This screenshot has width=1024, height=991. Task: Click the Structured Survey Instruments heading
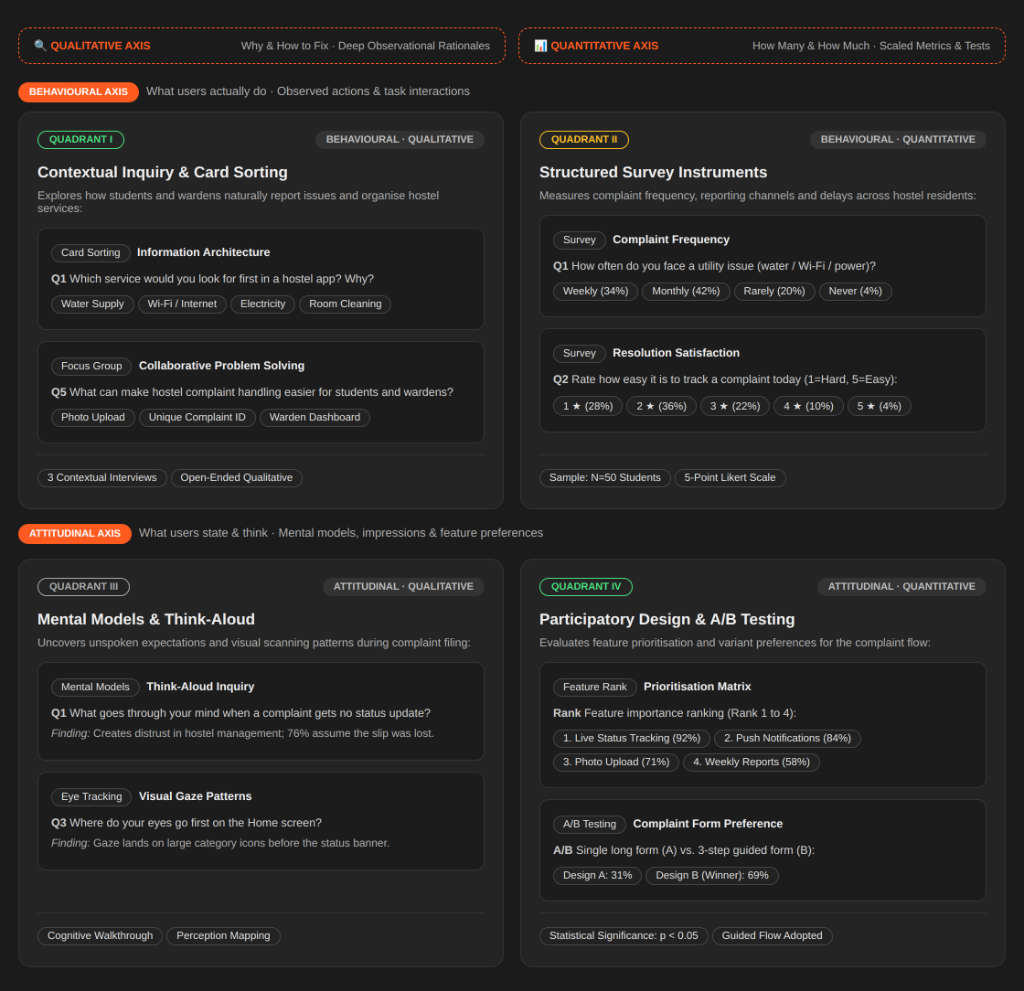[x=653, y=172]
